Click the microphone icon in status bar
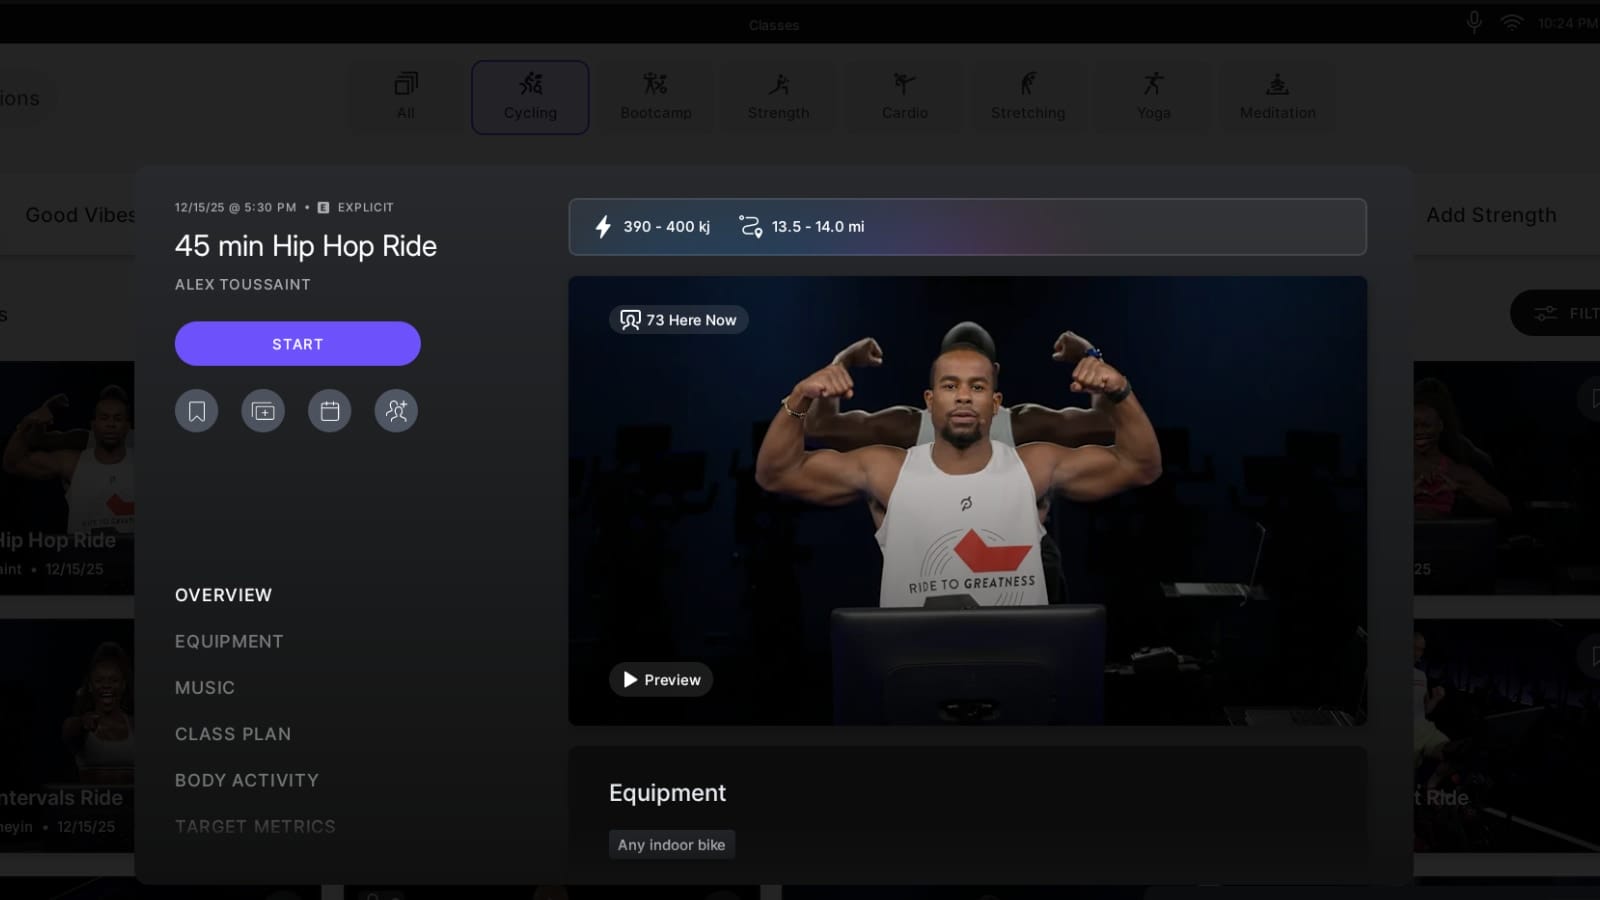1600x900 pixels. click(x=1473, y=23)
